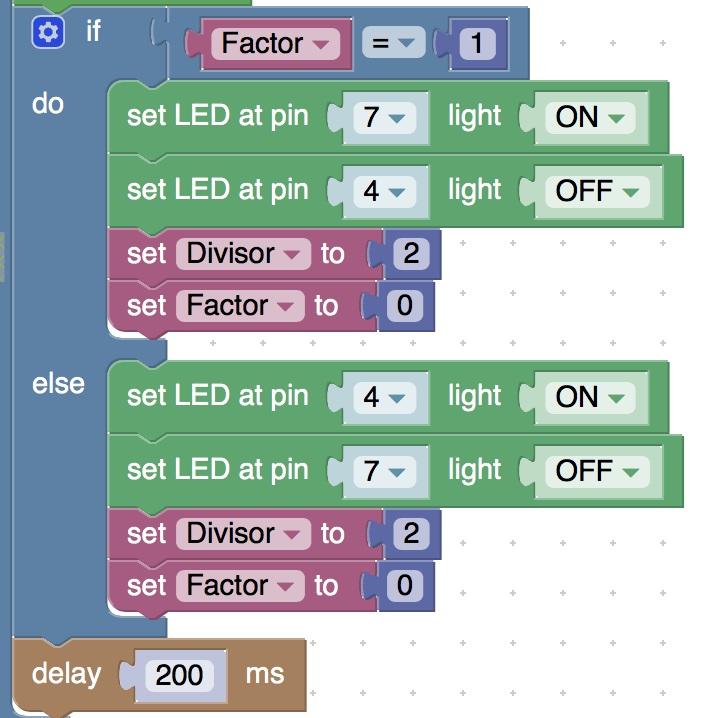
Task: Click the value 2 in the do section
Action: pyautogui.click(x=410, y=254)
